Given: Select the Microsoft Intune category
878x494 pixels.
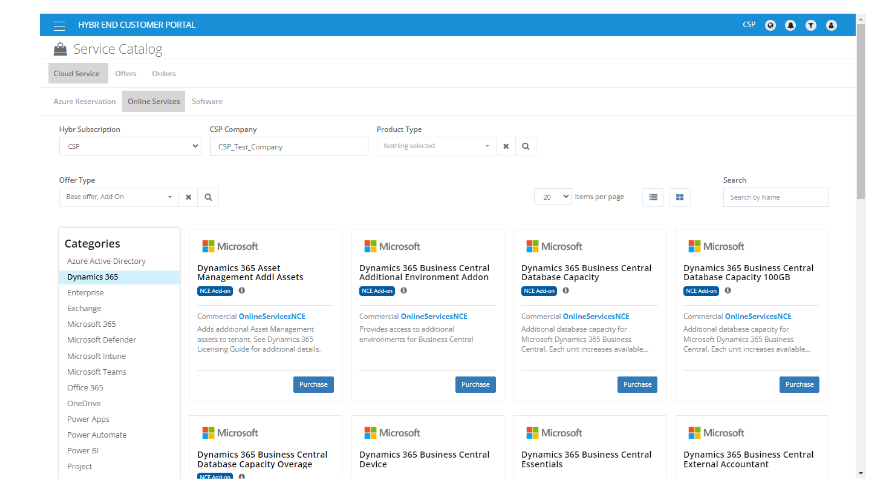Looking at the screenshot, I should 97,356.
